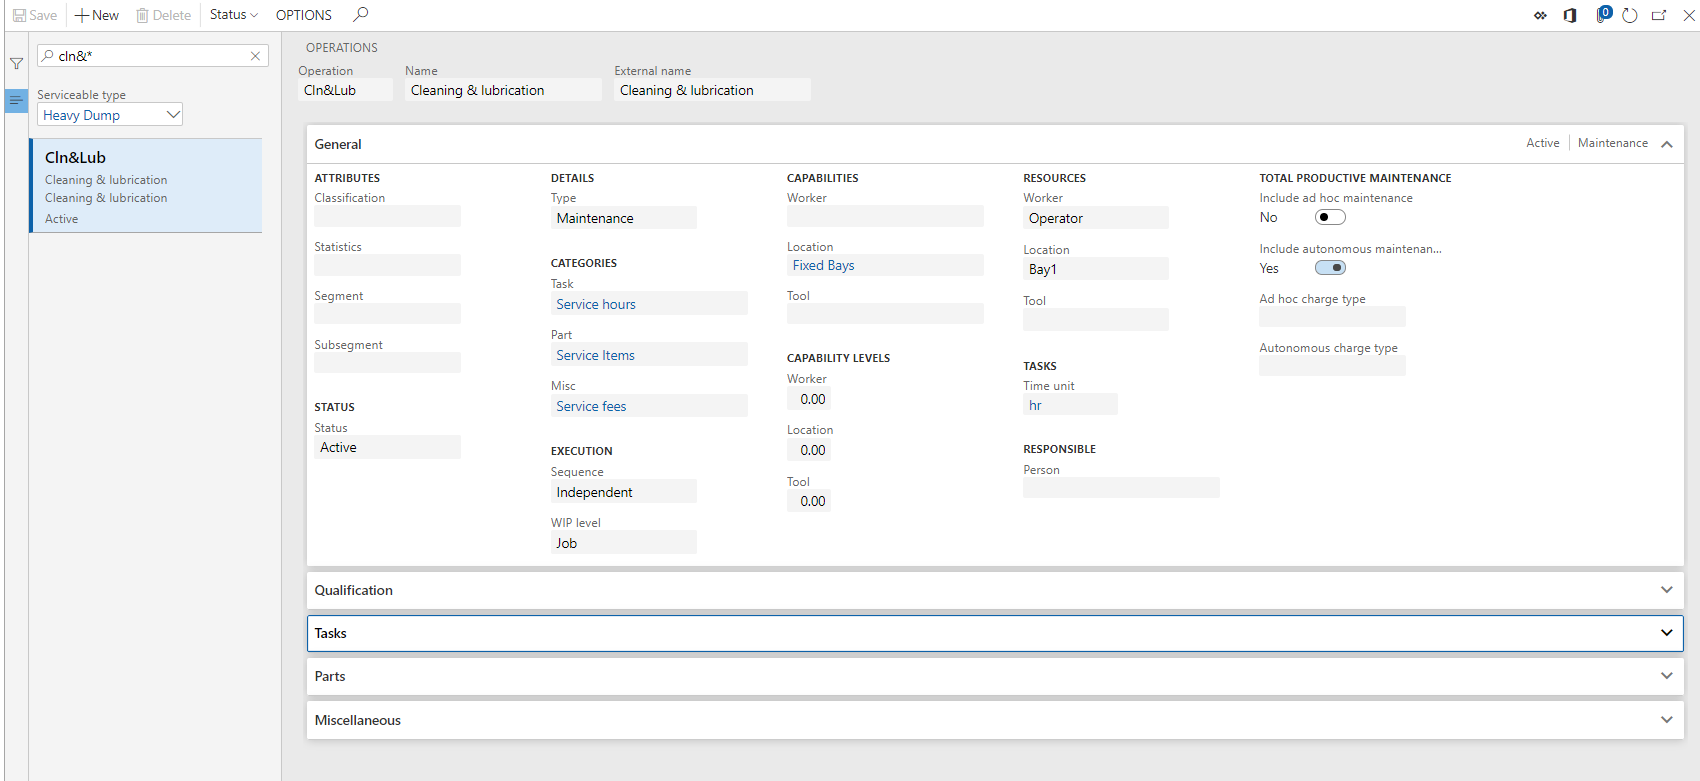This screenshot has height=781, width=1700.
Task: Expand the Tasks fast tab
Action: point(995,633)
